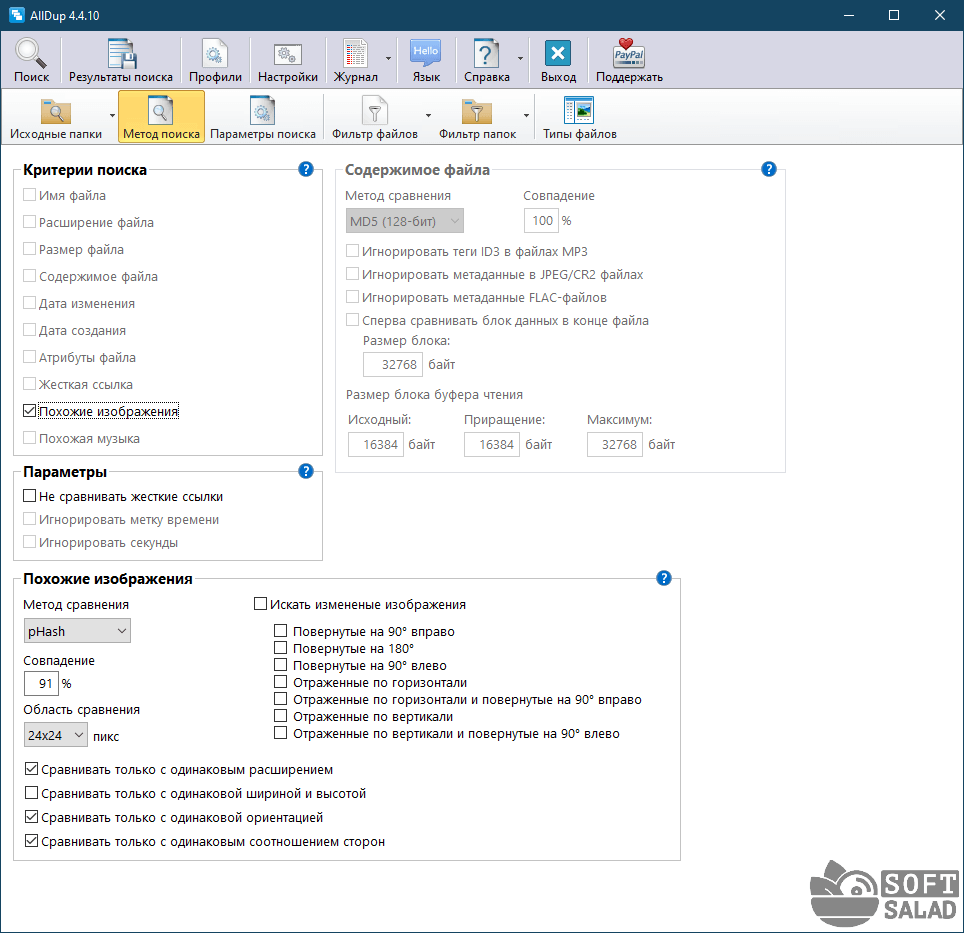This screenshot has width=964, height=933.
Task: Enable Искать измененые изображения checkbox
Action: (x=261, y=604)
